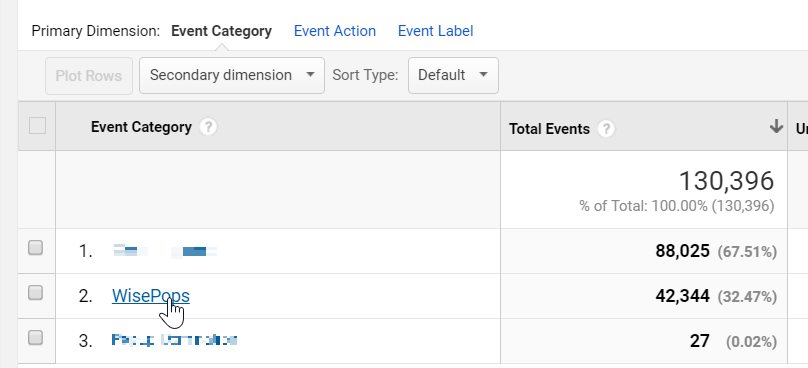Open the WisePops event category link
The height and width of the screenshot is (368, 808).
[150, 296]
